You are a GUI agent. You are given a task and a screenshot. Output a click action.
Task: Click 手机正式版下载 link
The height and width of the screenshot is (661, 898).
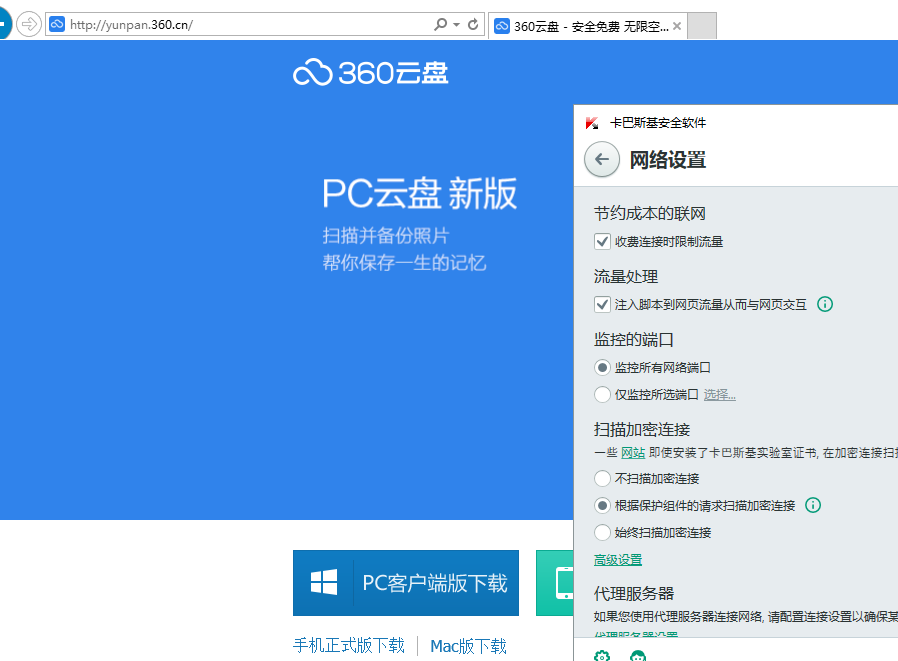coord(349,646)
